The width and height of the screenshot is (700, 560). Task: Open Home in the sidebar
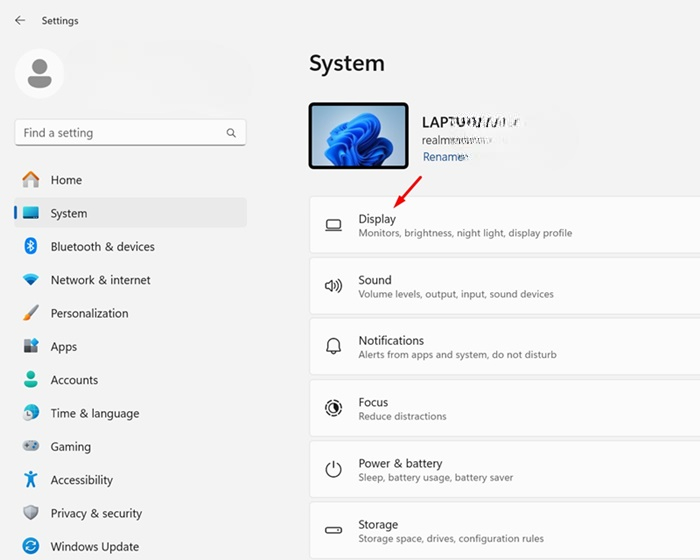point(130,180)
